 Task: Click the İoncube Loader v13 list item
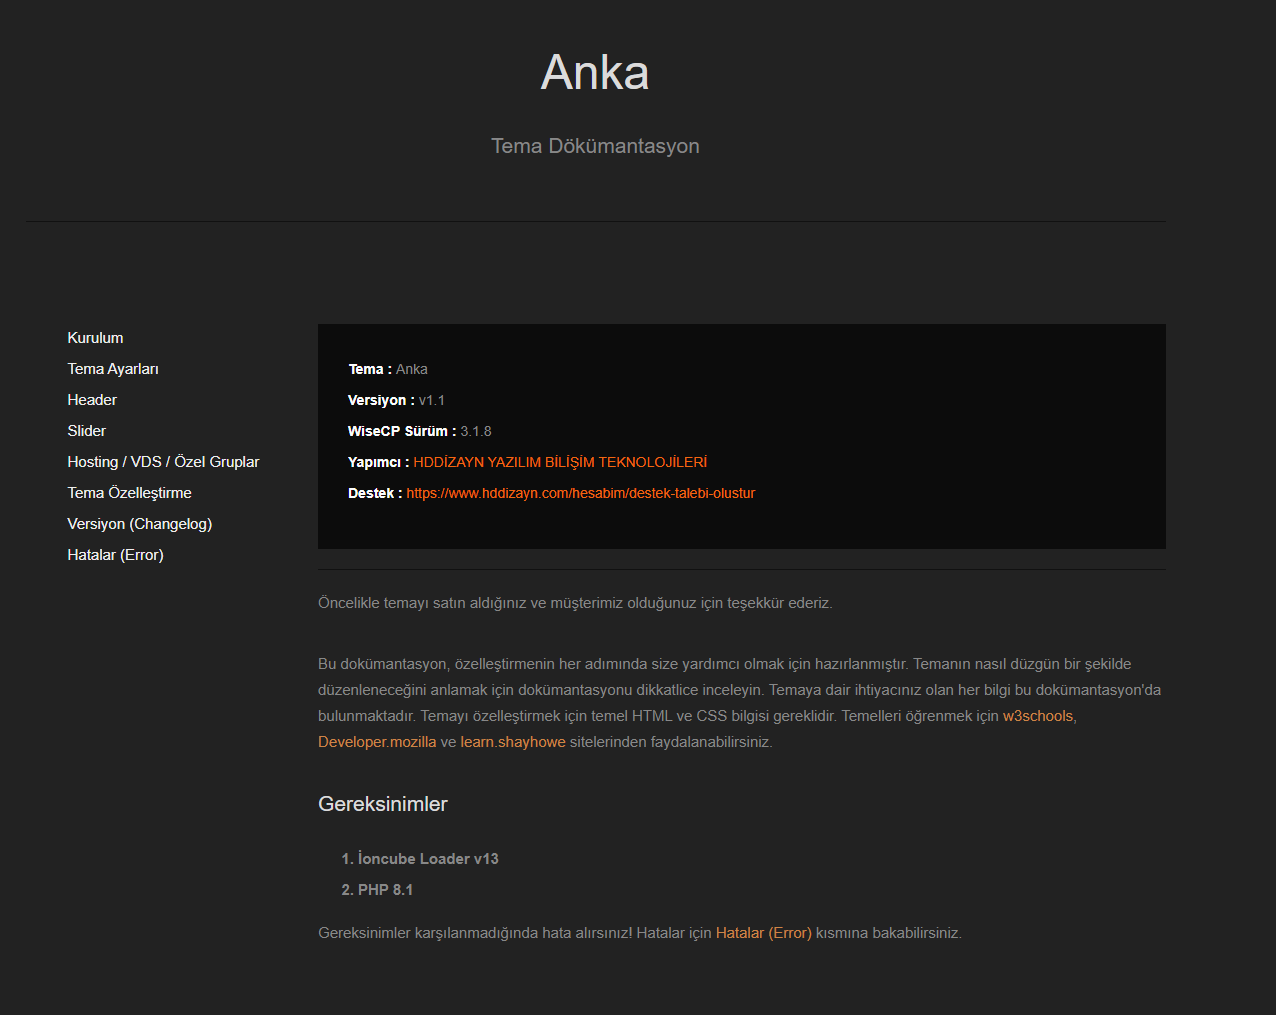428,859
